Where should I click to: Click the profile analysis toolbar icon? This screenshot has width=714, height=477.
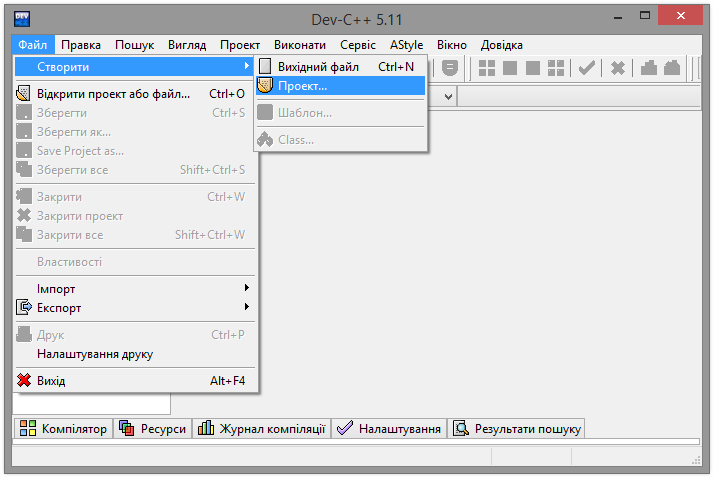(x=648, y=68)
